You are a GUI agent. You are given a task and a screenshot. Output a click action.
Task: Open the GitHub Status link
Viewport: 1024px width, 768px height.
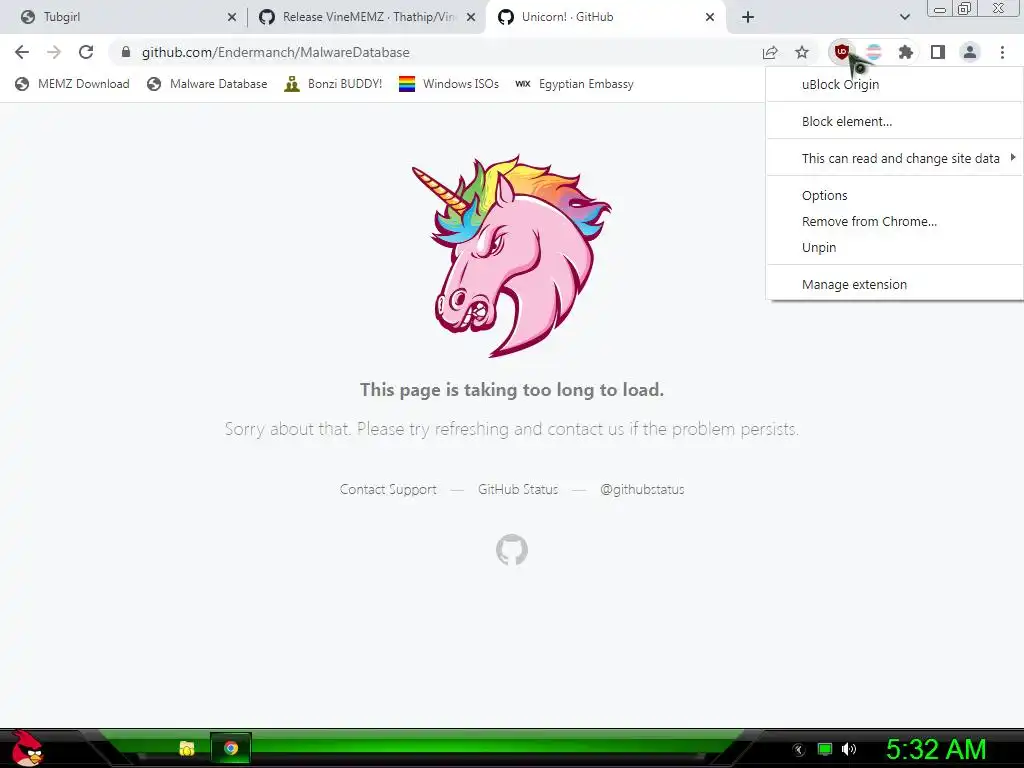click(518, 489)
